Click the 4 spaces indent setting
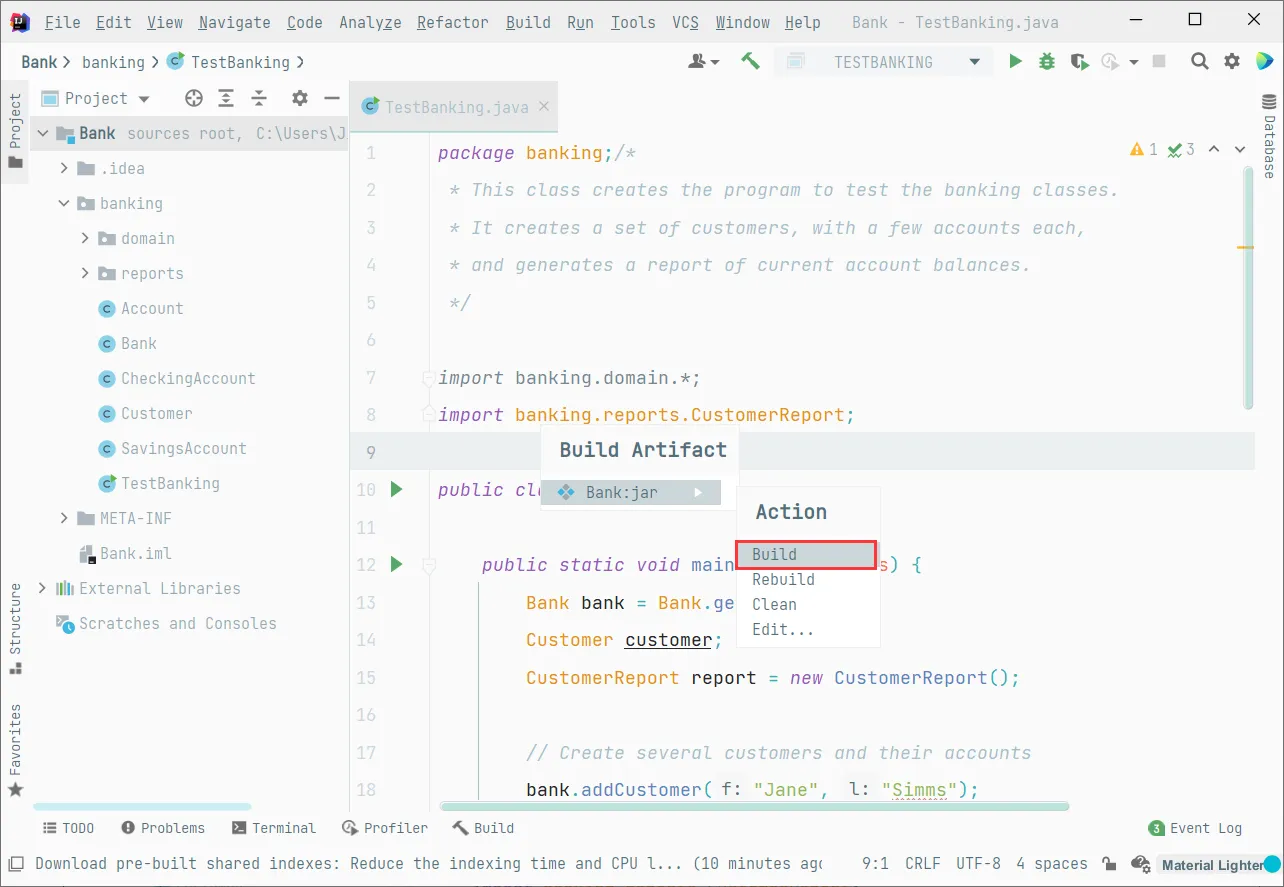Screen dimensions: 1284x887 coord(1051,863)
